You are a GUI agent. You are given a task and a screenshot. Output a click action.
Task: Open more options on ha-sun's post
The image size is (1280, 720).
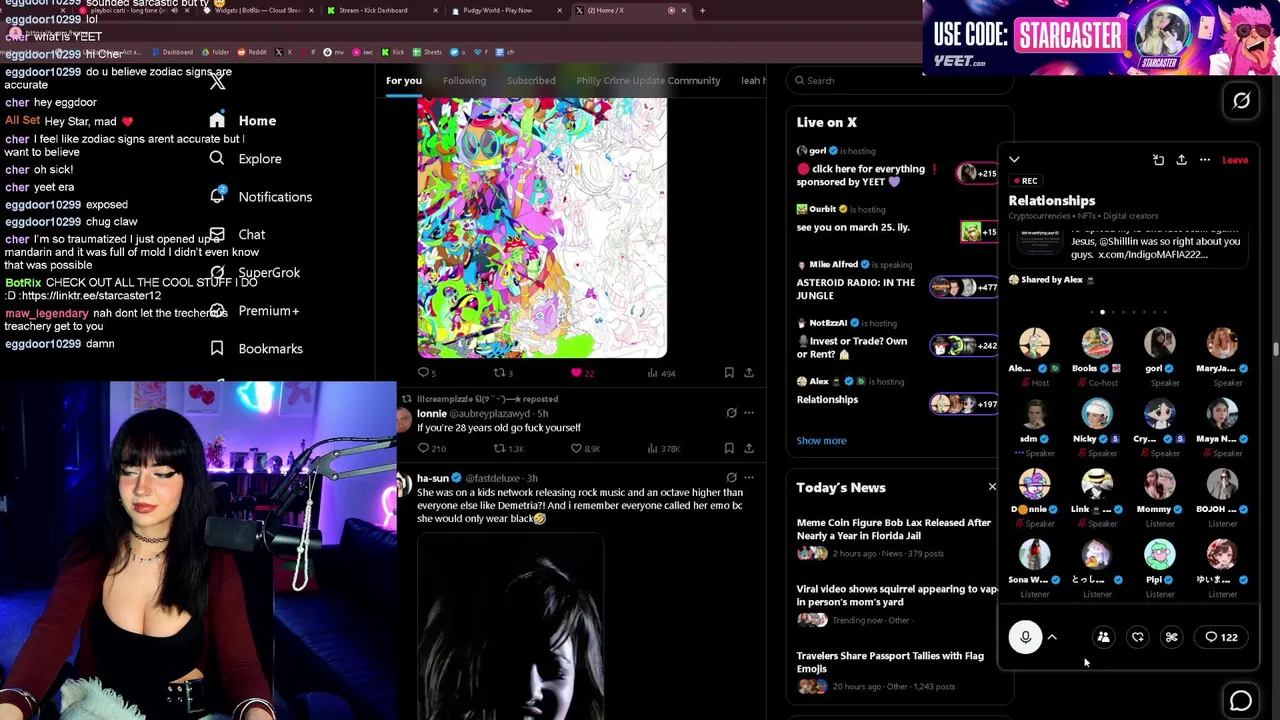point(748,478)
